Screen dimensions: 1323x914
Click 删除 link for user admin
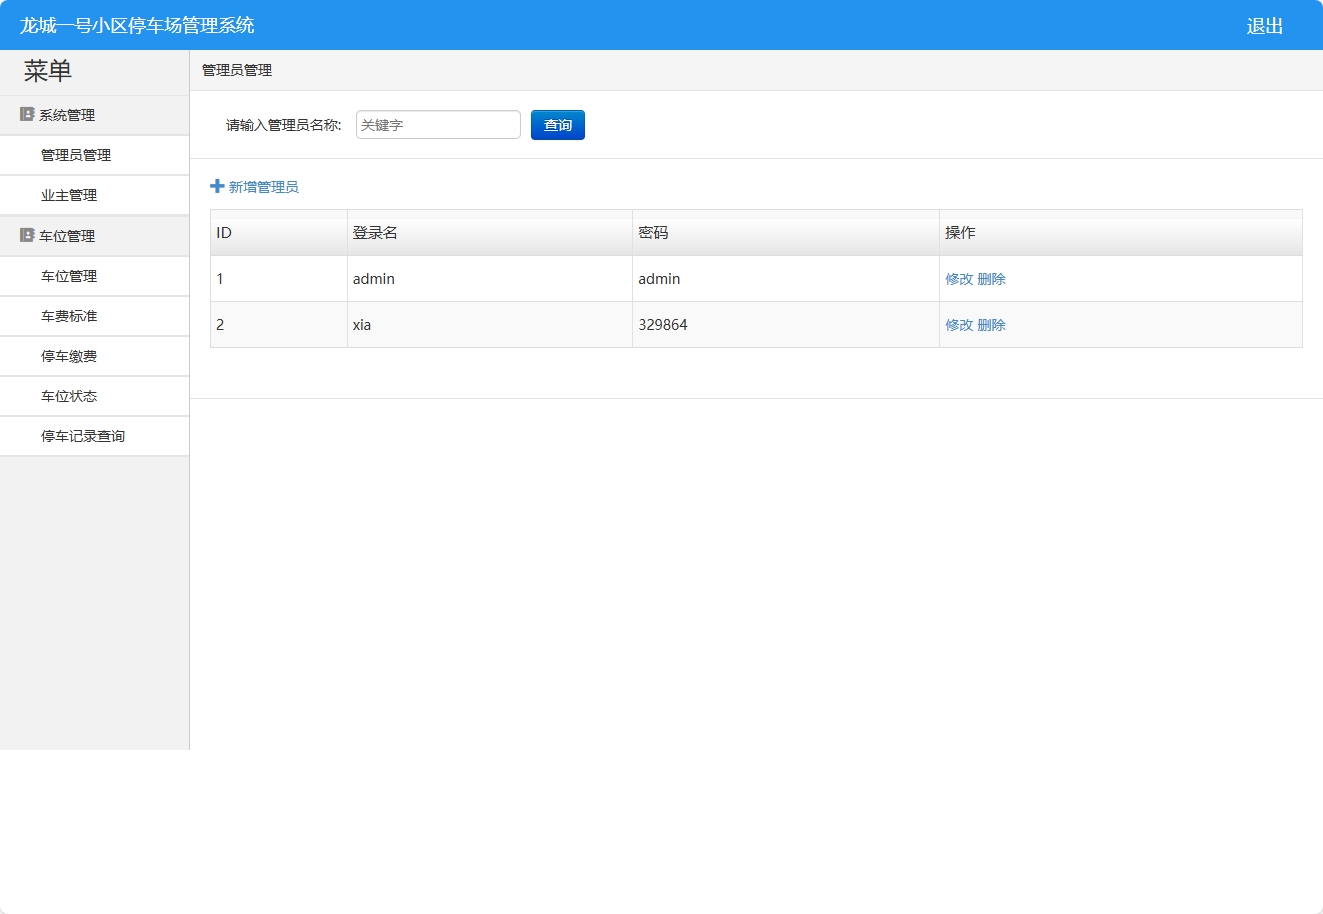tap(992, 279)
